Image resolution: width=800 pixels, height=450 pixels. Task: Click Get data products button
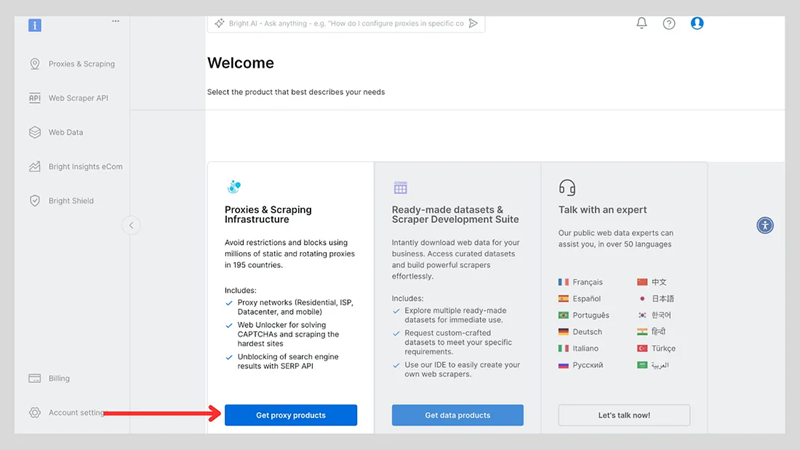[458, 415]
